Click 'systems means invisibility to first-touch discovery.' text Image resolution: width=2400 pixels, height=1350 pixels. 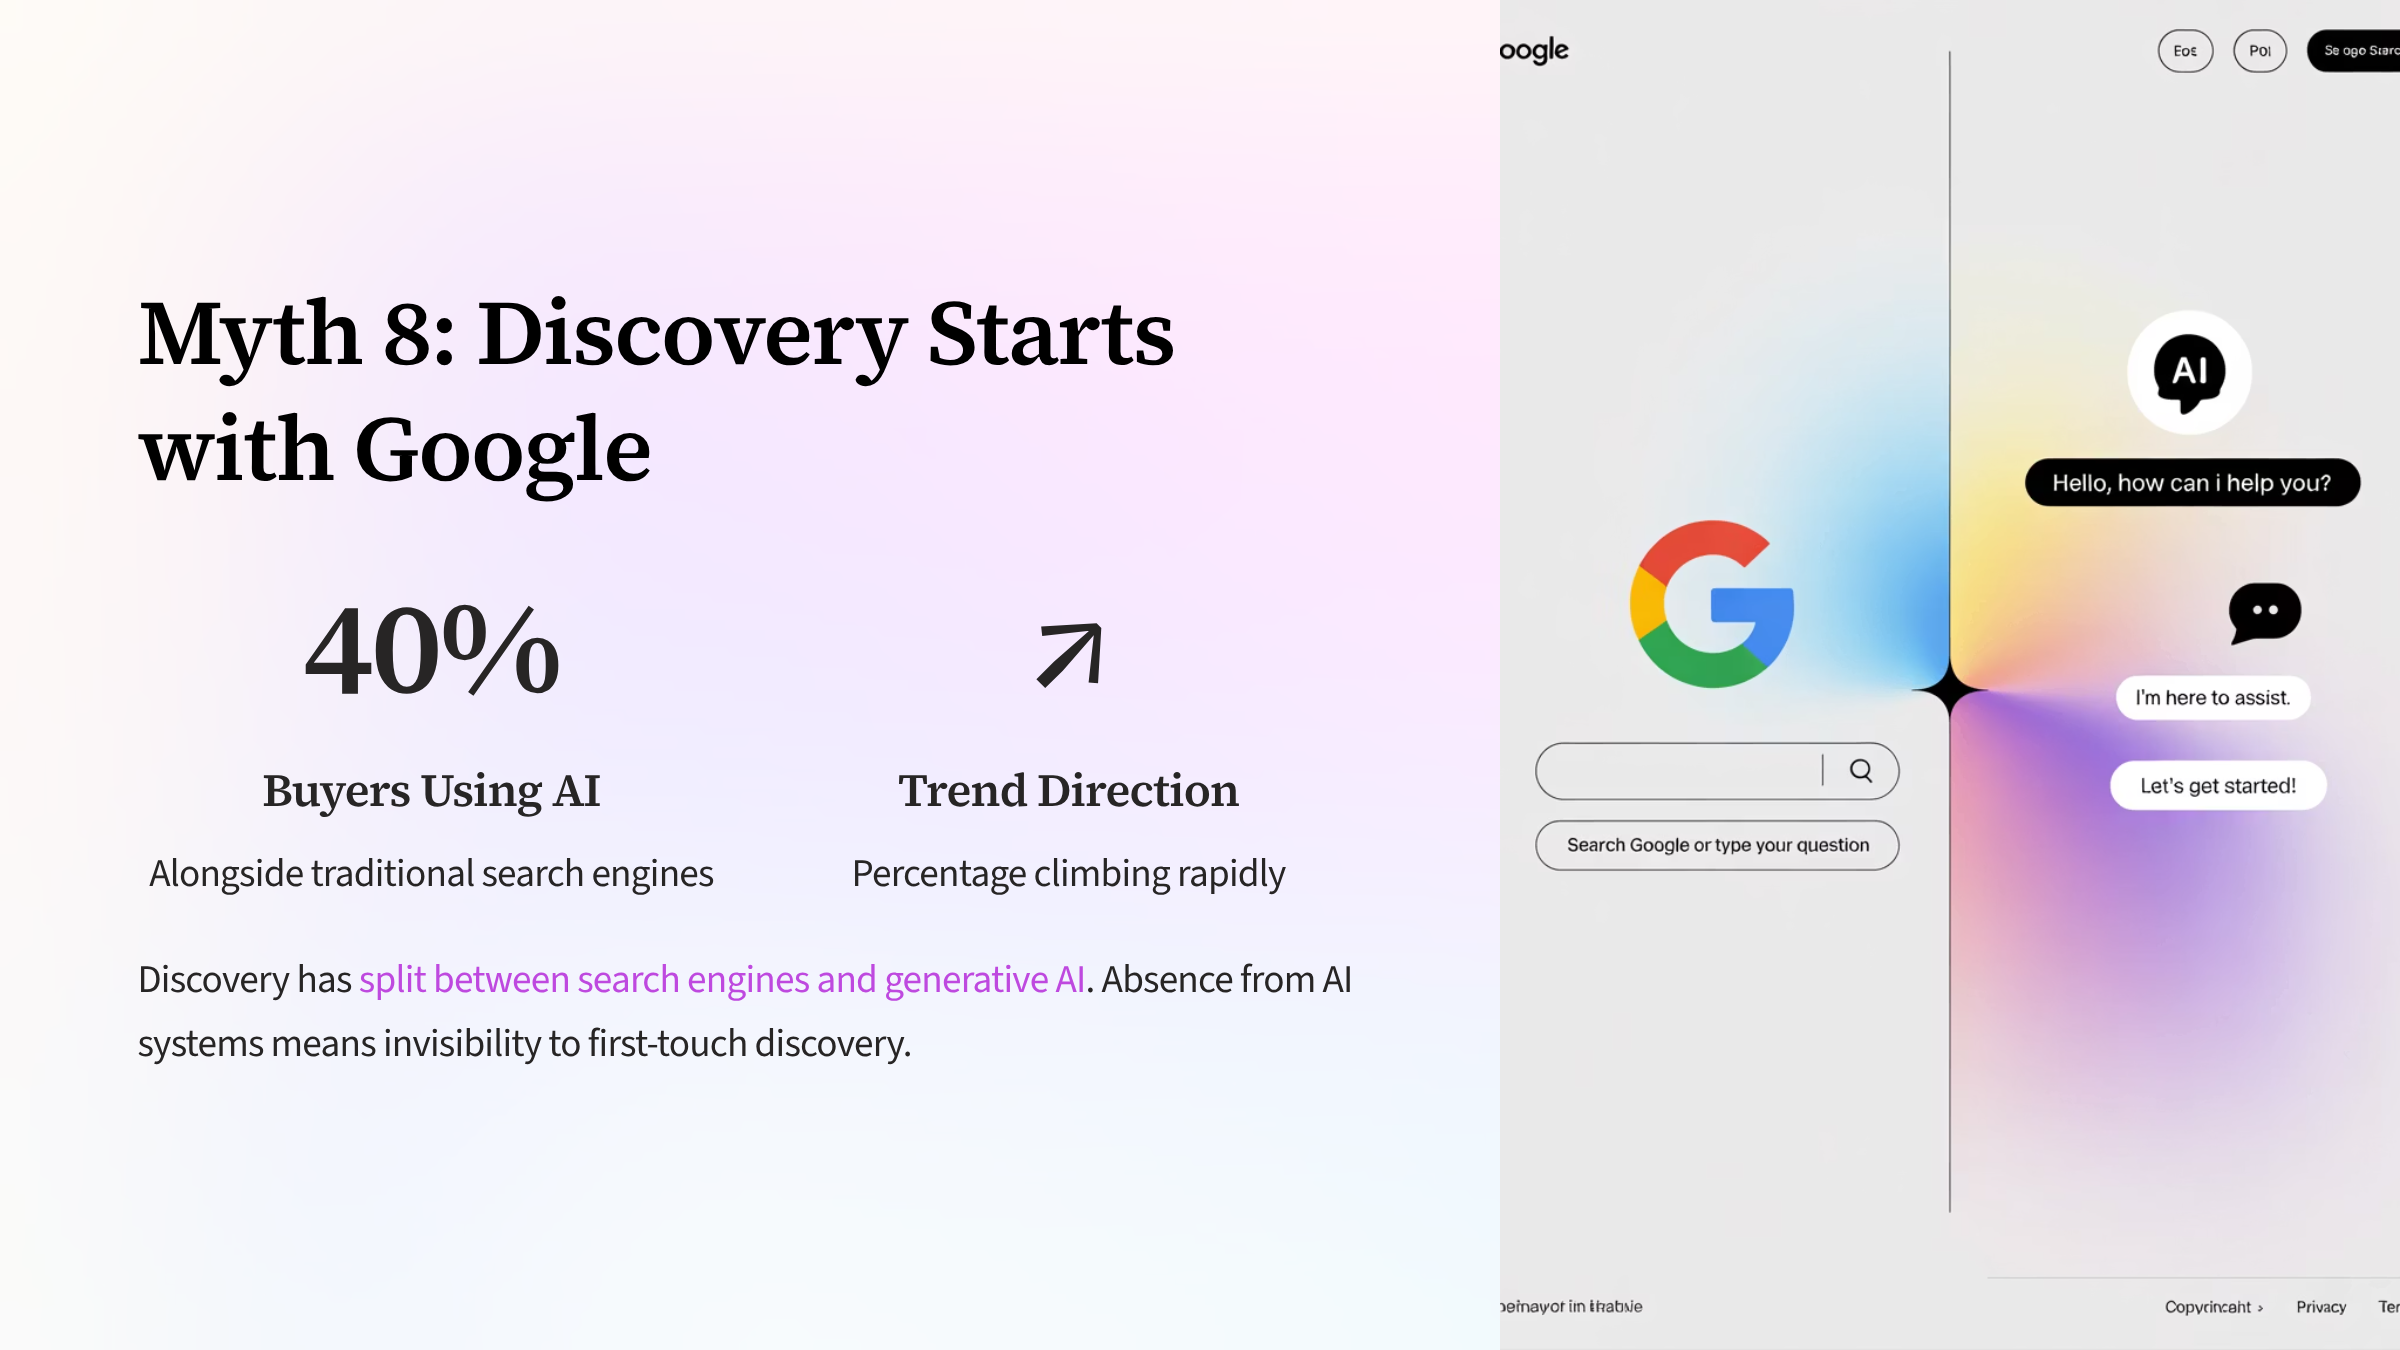[525, 1044]
